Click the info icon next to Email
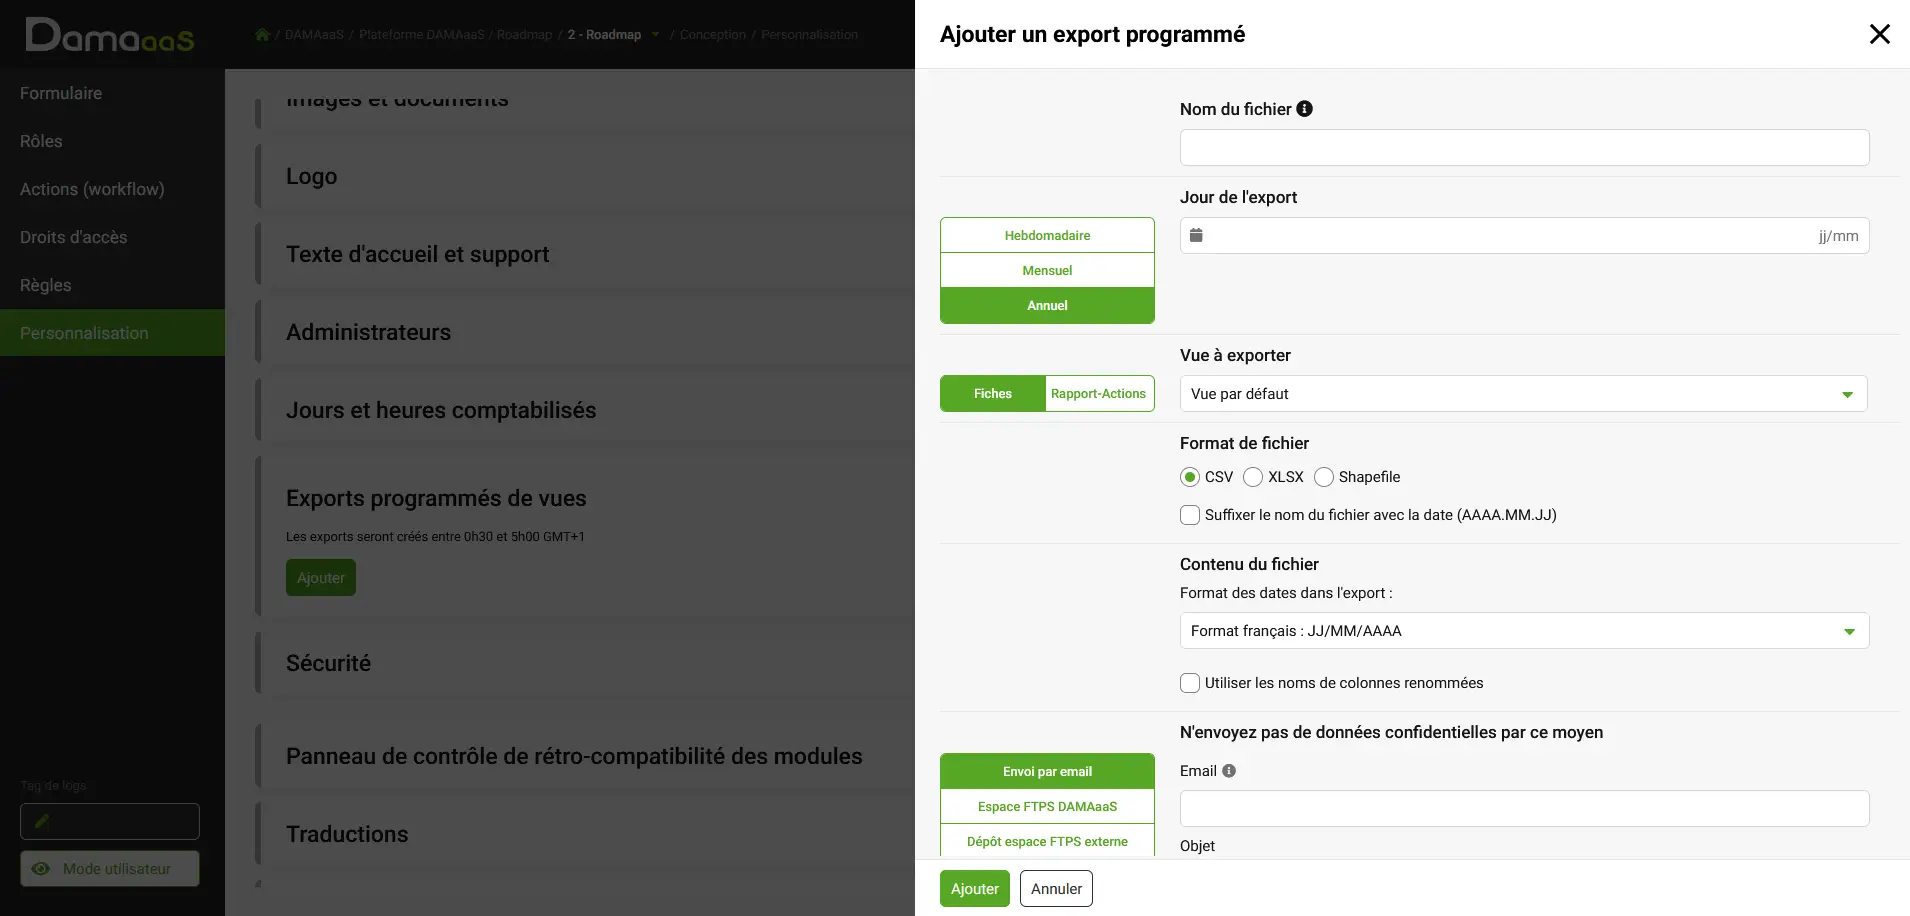This screenshot has height=916, width=1910. pos(1229,771)
